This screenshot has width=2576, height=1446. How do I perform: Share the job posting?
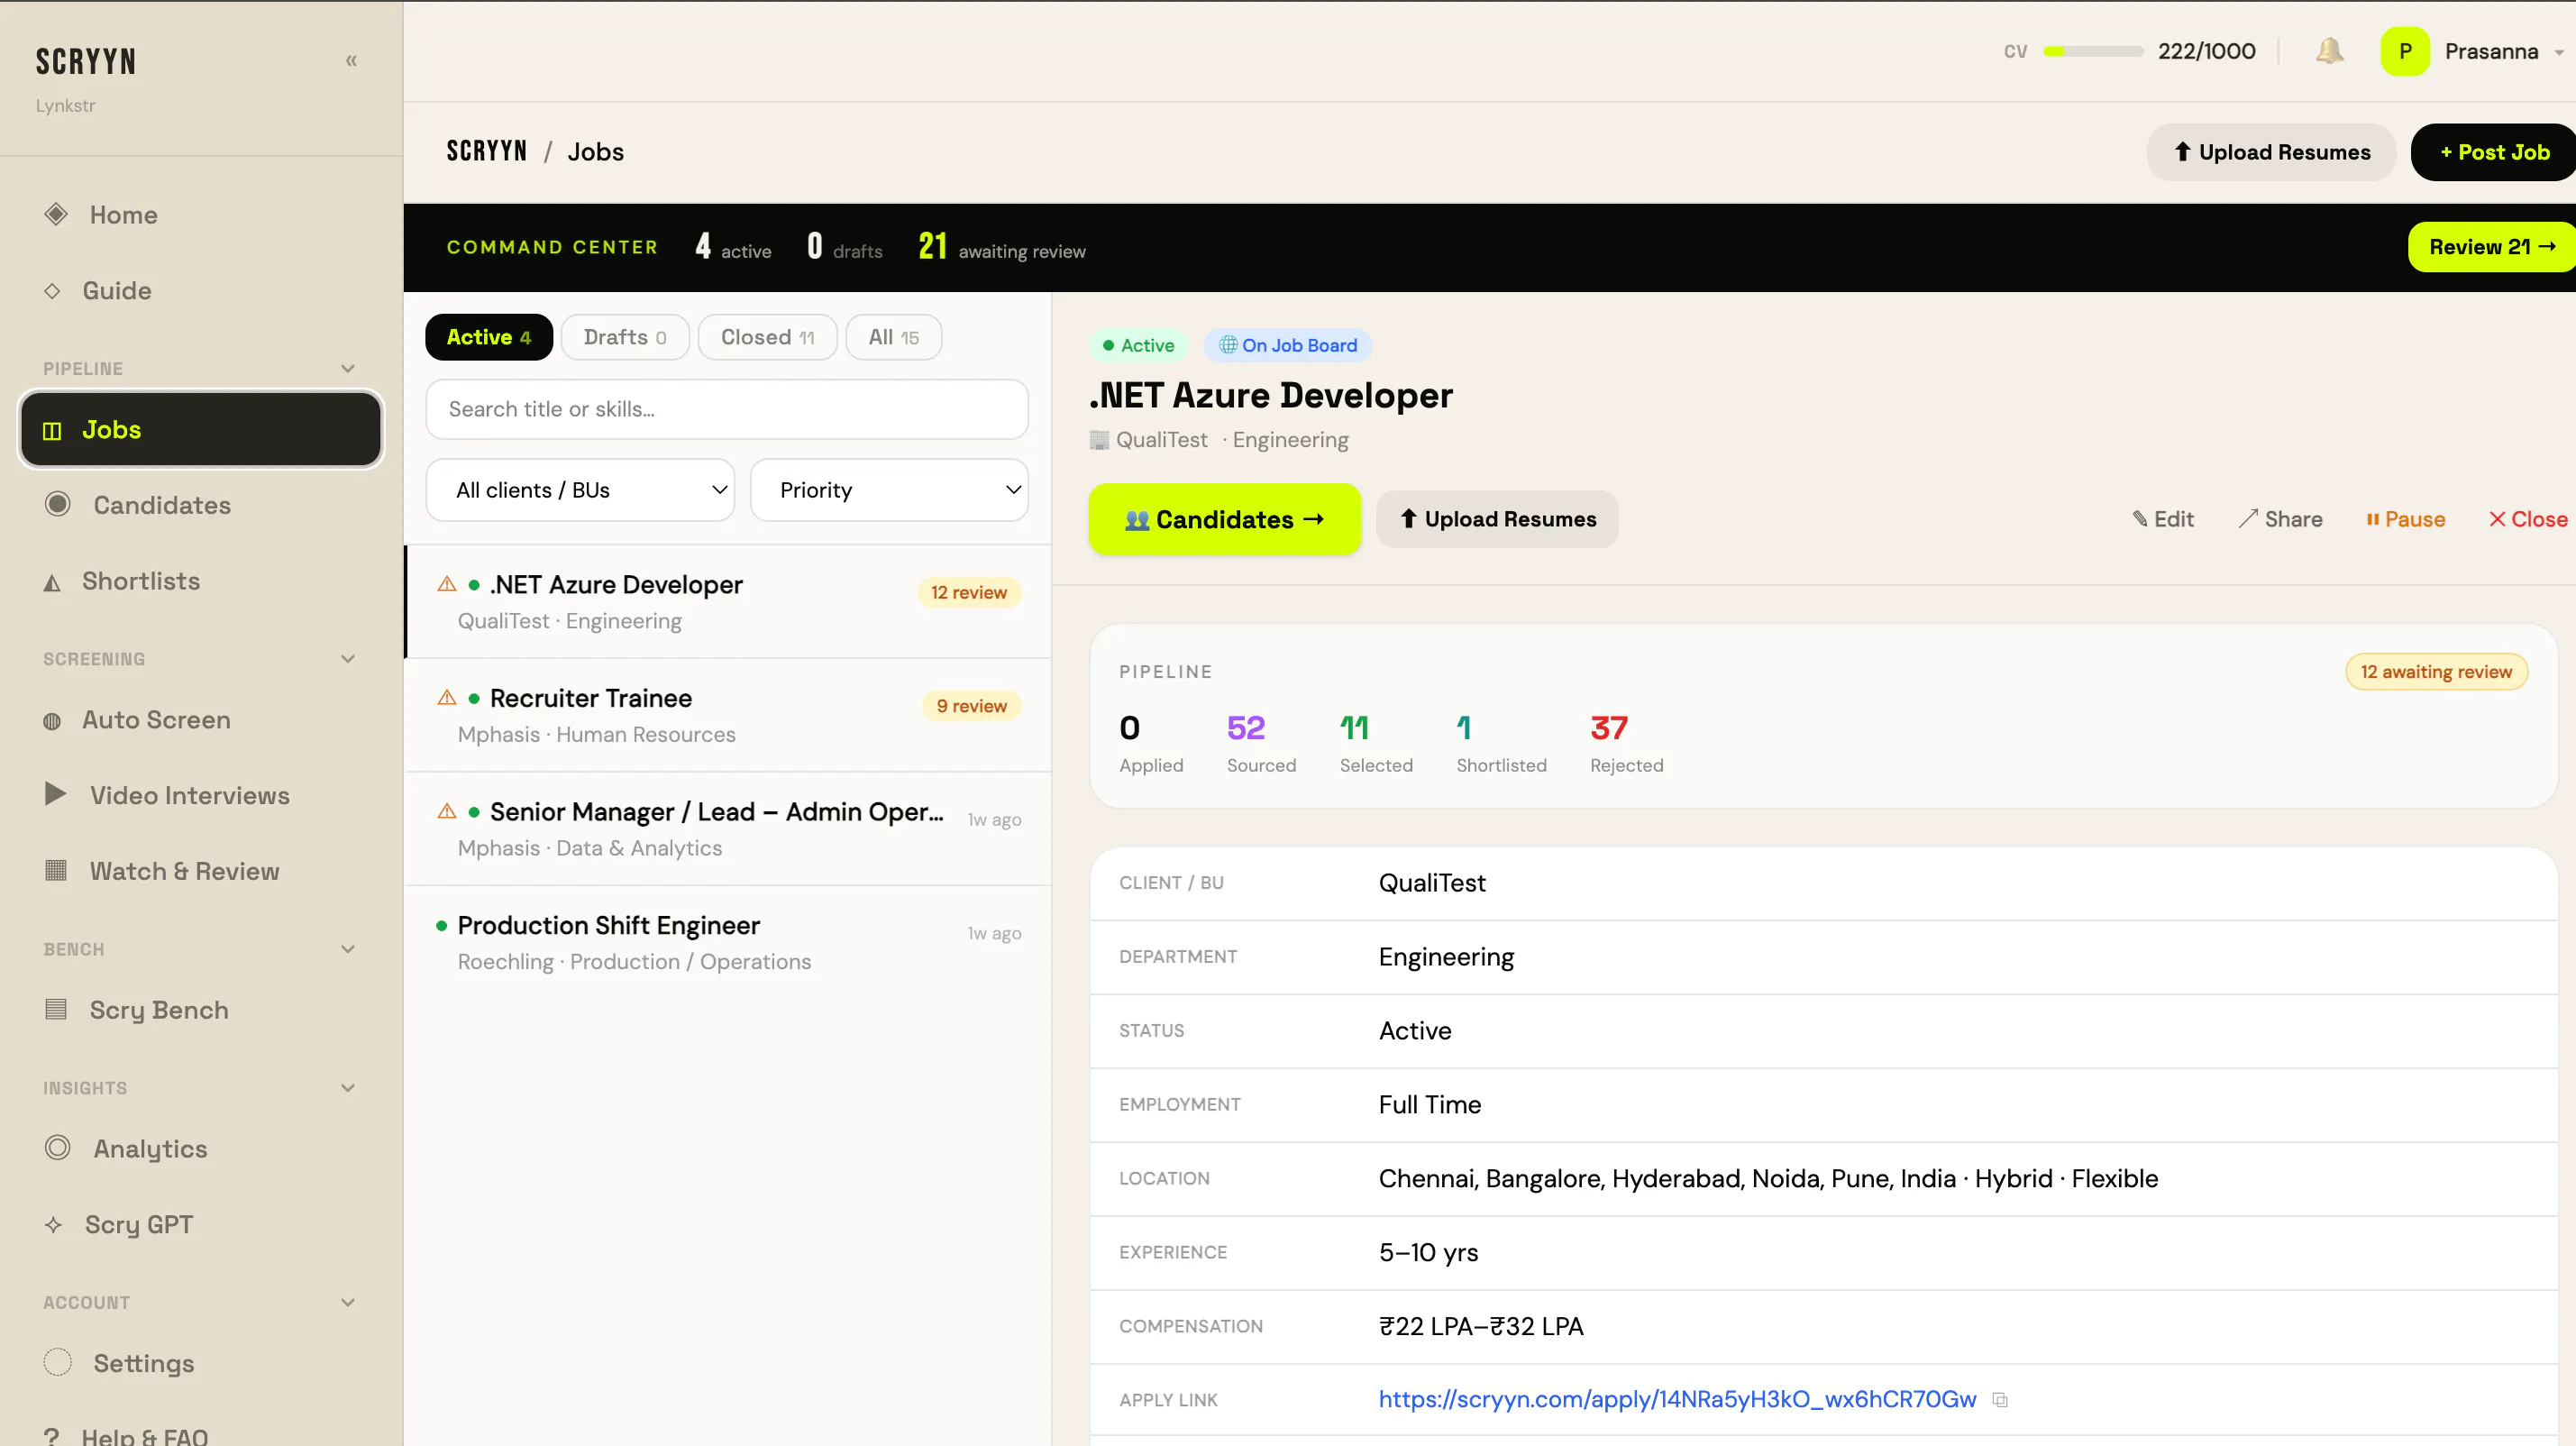(2280, 519)
